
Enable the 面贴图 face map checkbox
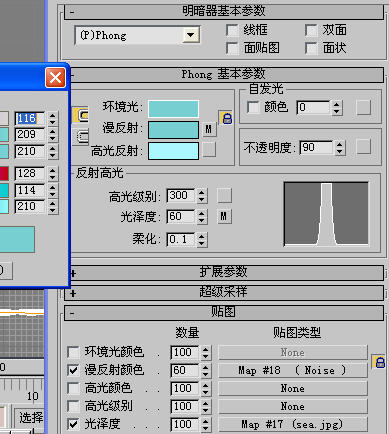coord(232,48)
